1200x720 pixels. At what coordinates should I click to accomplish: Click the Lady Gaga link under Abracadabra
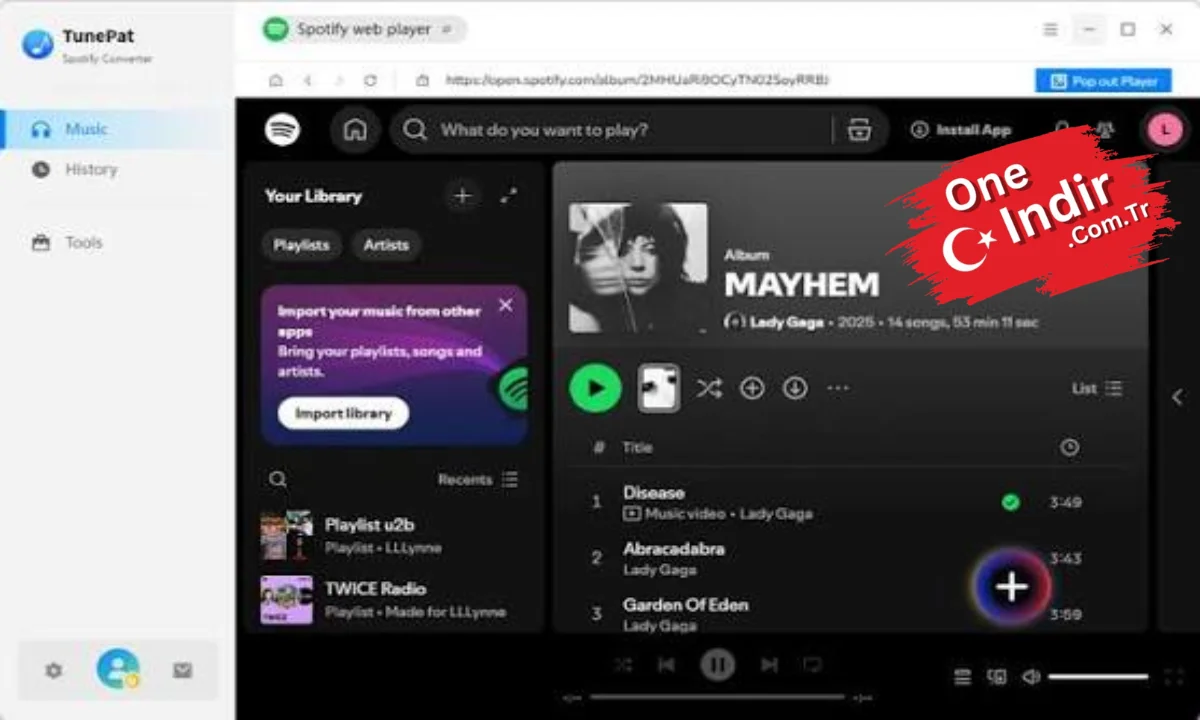[659, 570]
